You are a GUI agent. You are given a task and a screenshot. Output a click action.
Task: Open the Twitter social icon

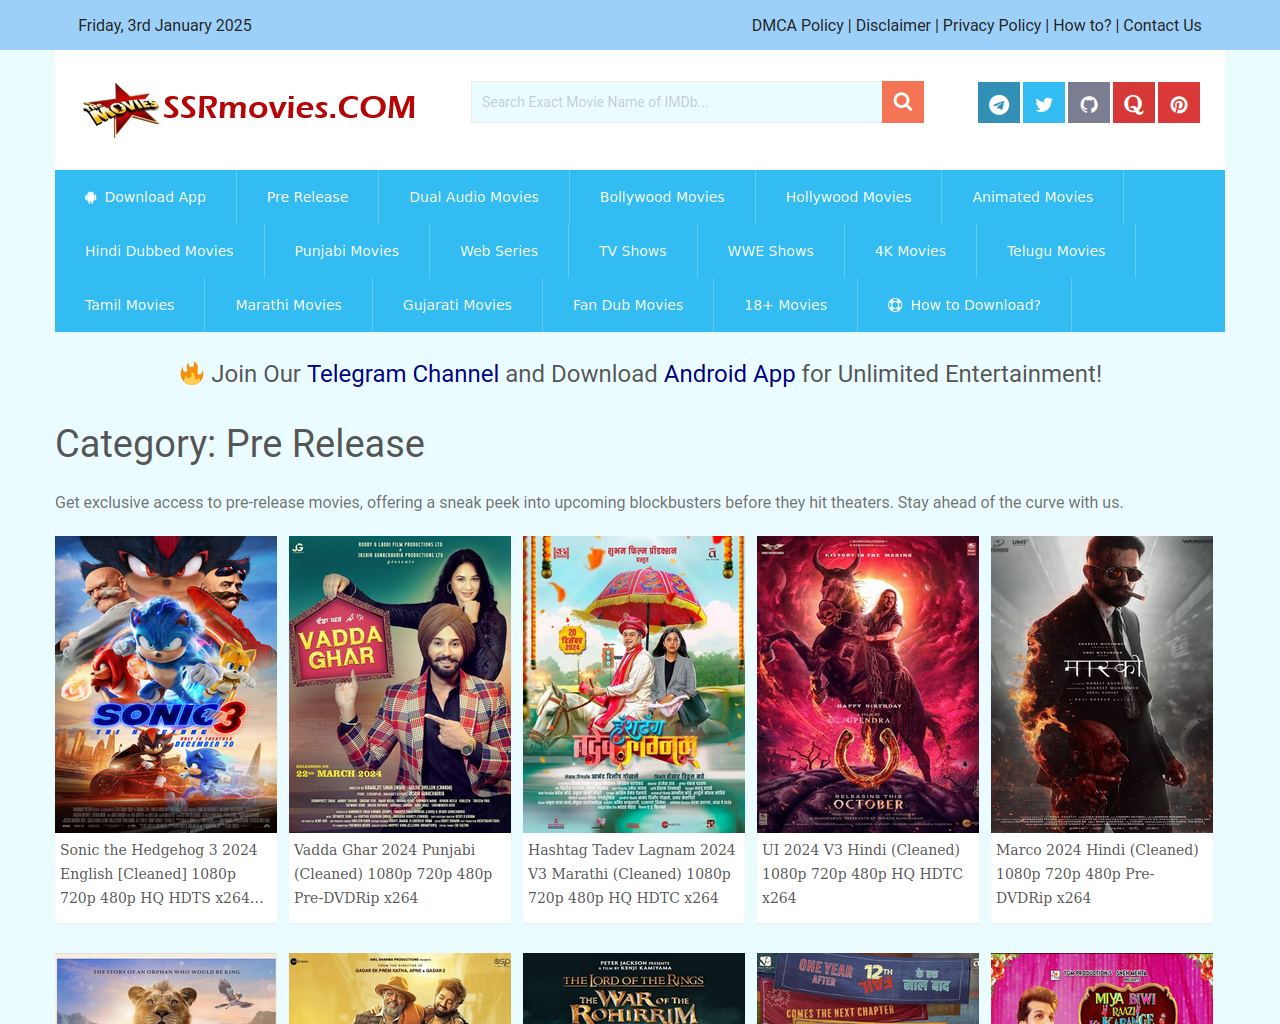1044,103
